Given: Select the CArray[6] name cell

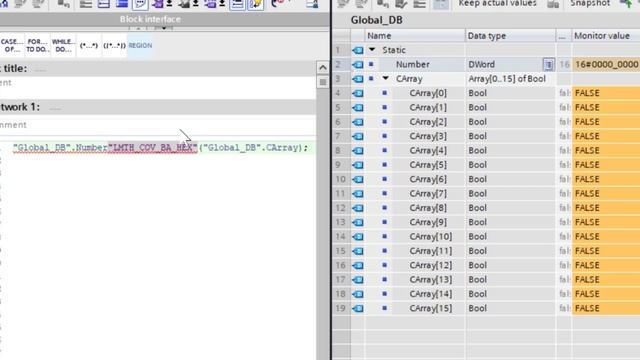Looking at the screenshot, I should [x=428, y=179].
